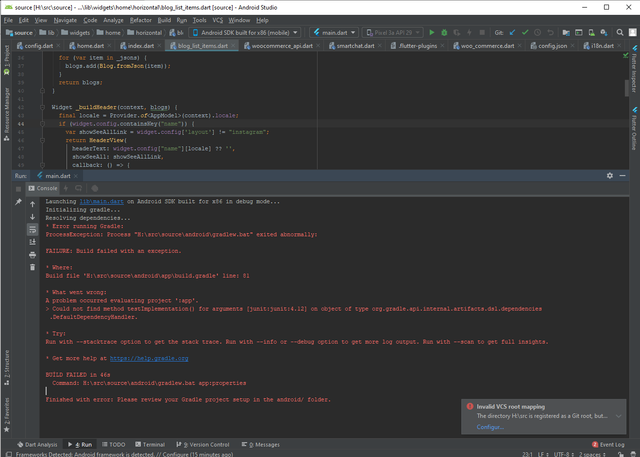Click the hot reload lightning in console toolbar
Viewport: 640px width, 457px height.
coord(66,188)
